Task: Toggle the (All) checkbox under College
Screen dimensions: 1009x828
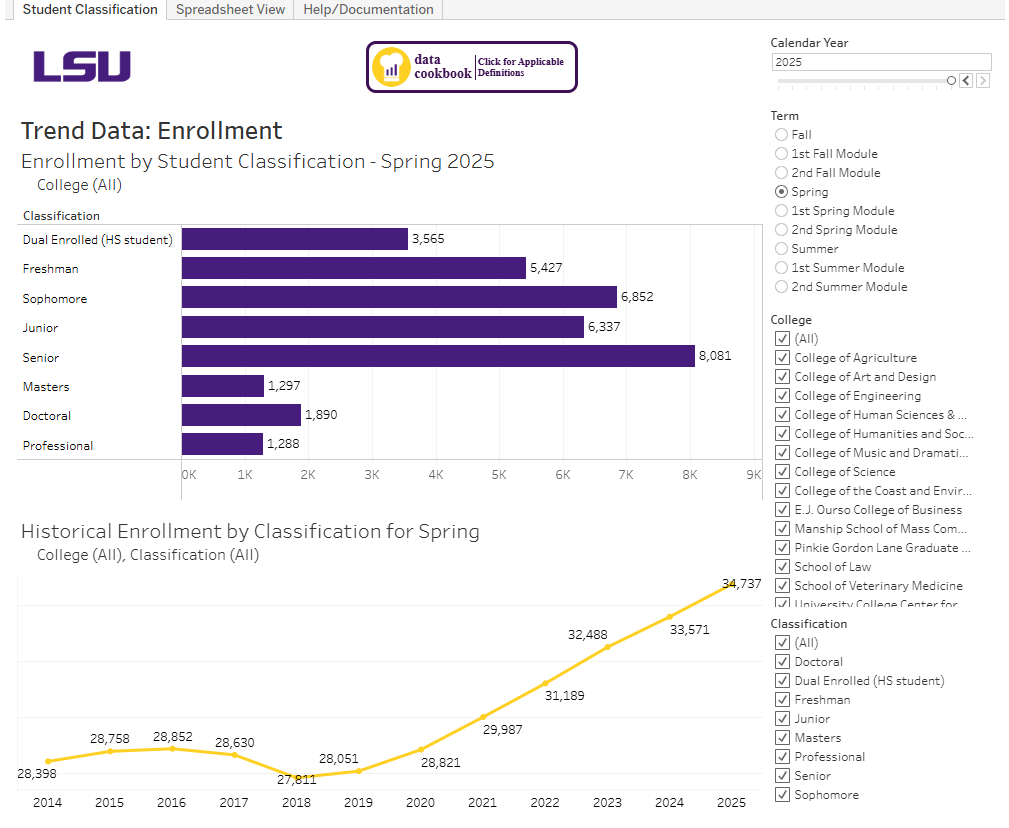Action: (x=781, y=338)
